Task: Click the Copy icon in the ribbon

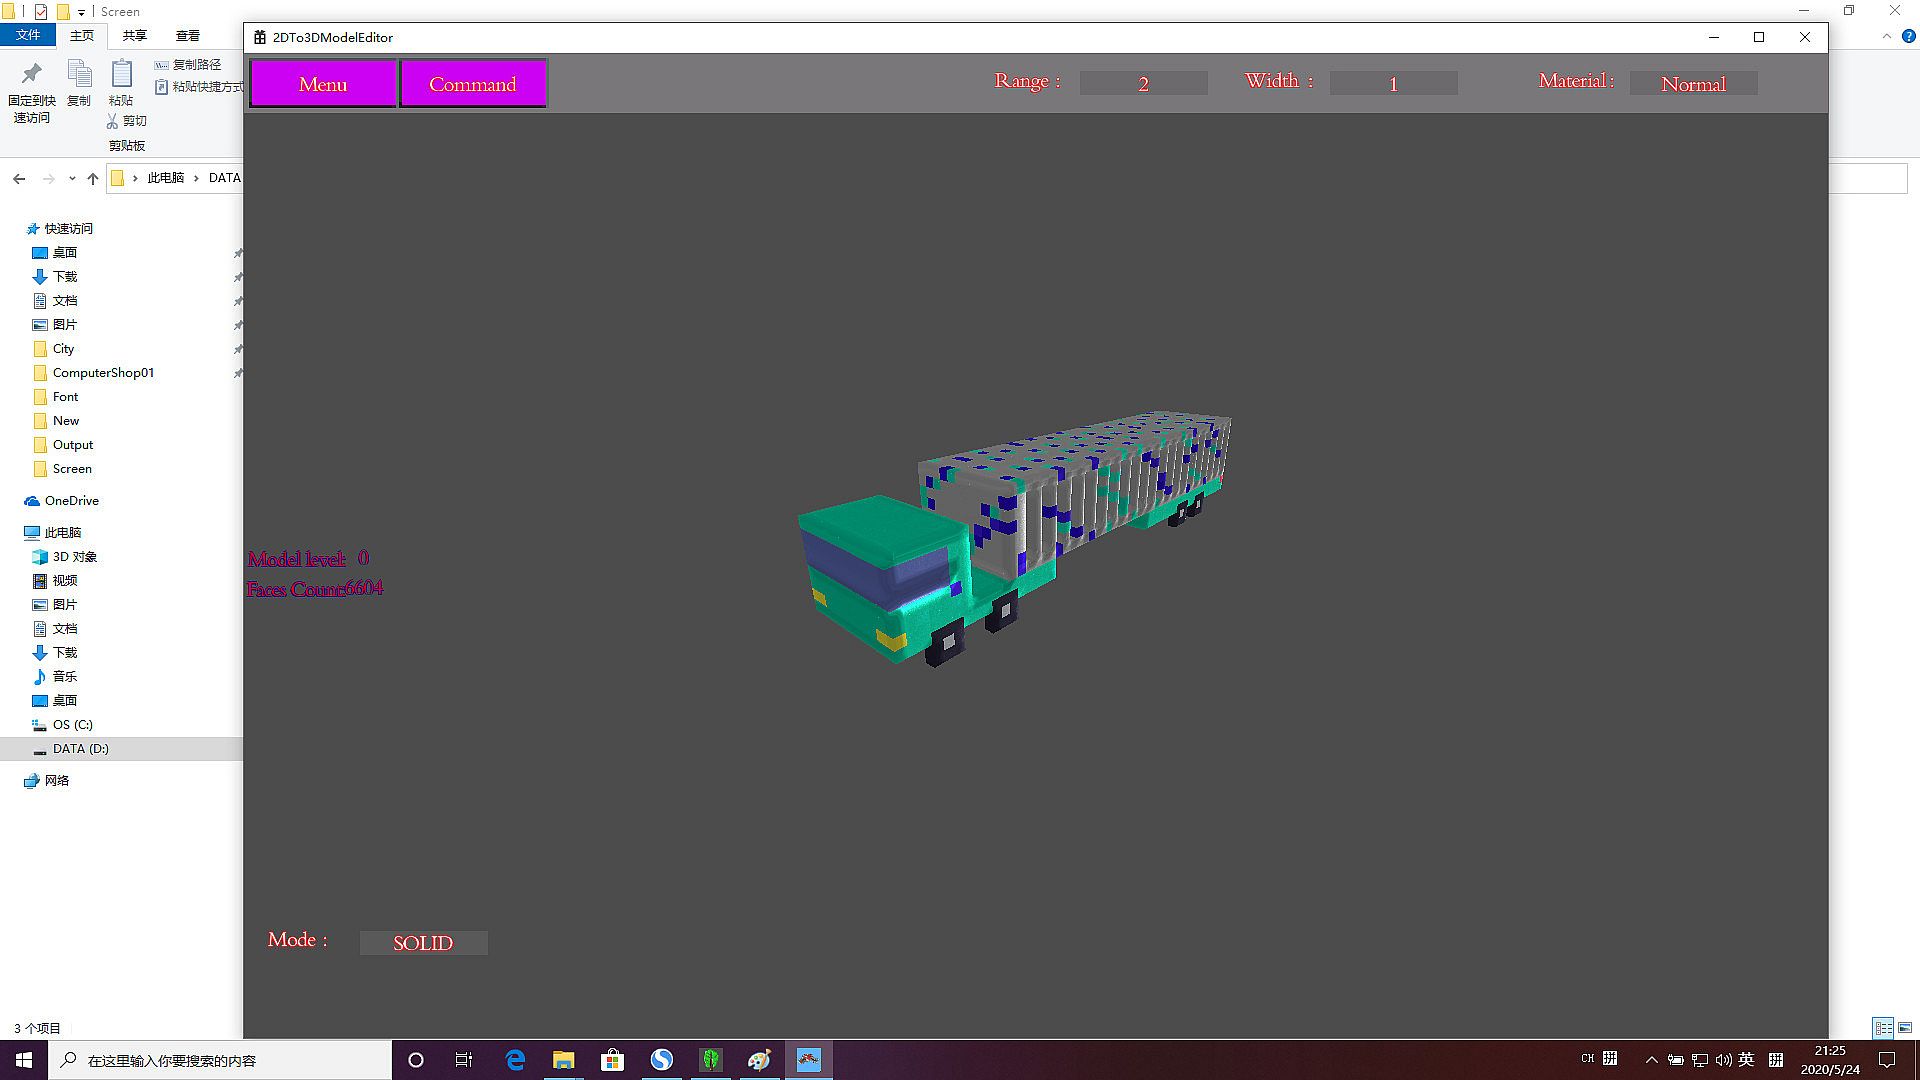Action: click(79, 76)
